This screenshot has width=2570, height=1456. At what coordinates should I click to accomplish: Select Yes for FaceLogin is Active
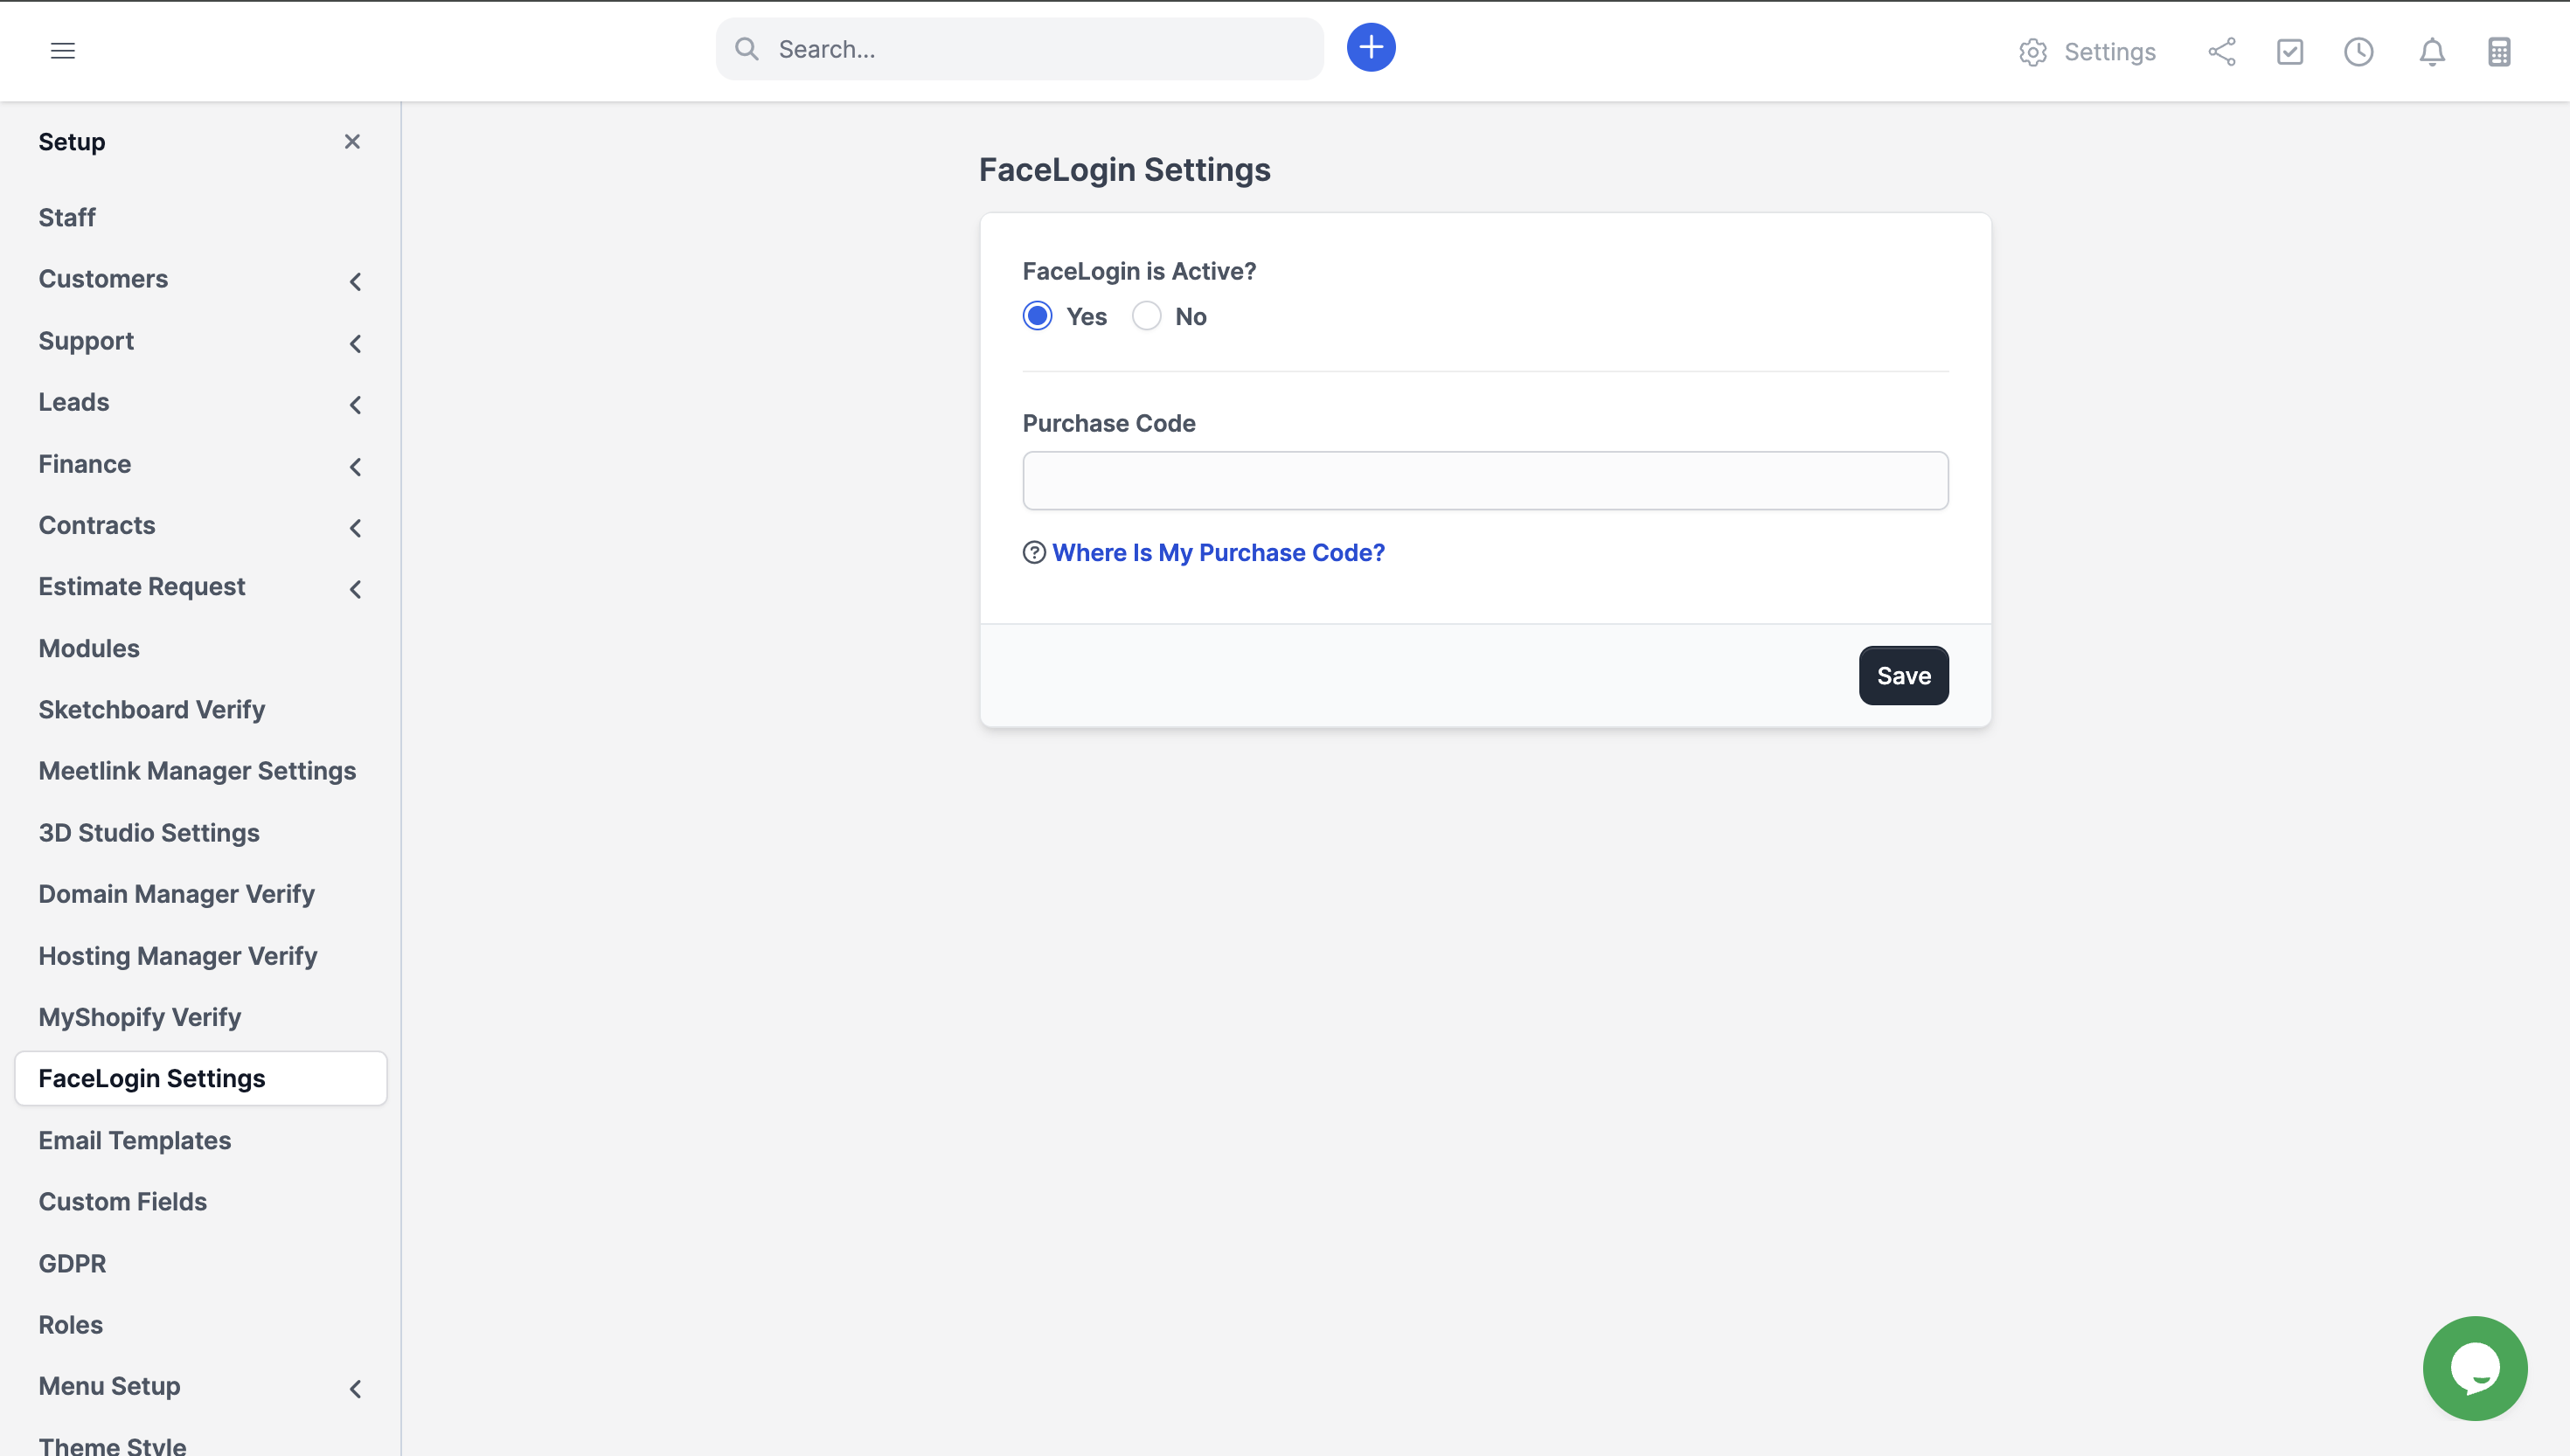coord(1037,315)
